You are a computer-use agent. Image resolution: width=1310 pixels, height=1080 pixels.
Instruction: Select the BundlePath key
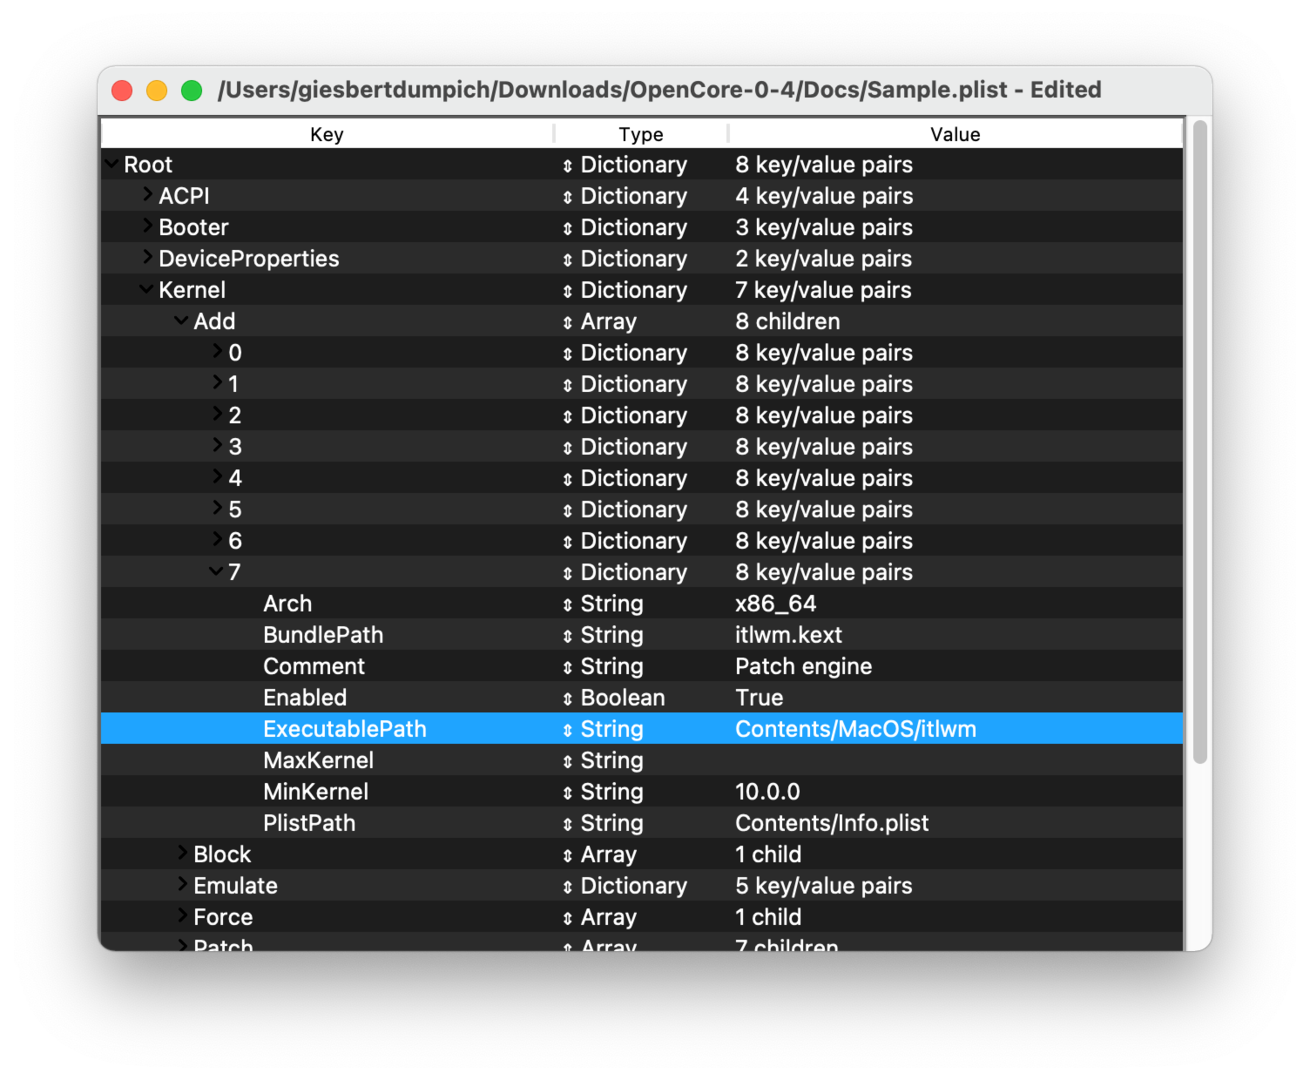323,635
